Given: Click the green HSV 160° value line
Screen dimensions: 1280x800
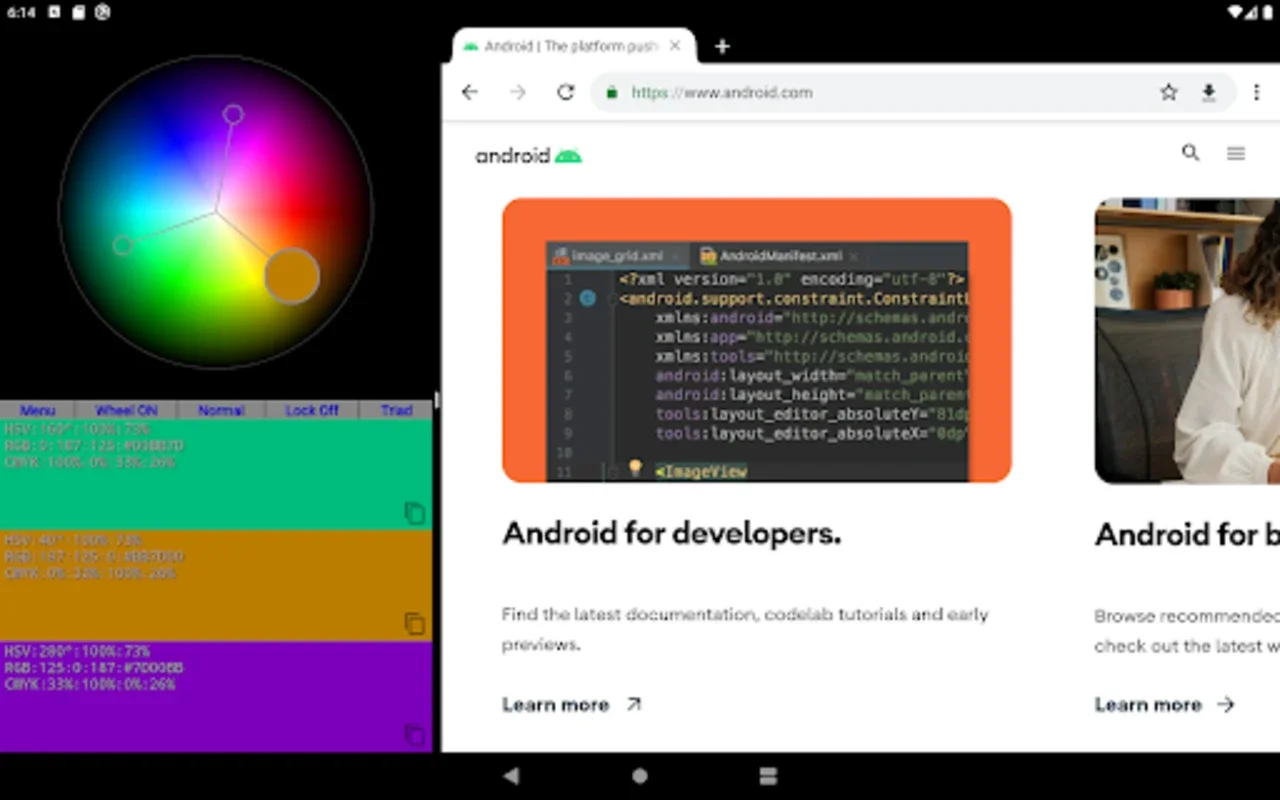Looking at the screenshot, I should [x=76, y=428].
